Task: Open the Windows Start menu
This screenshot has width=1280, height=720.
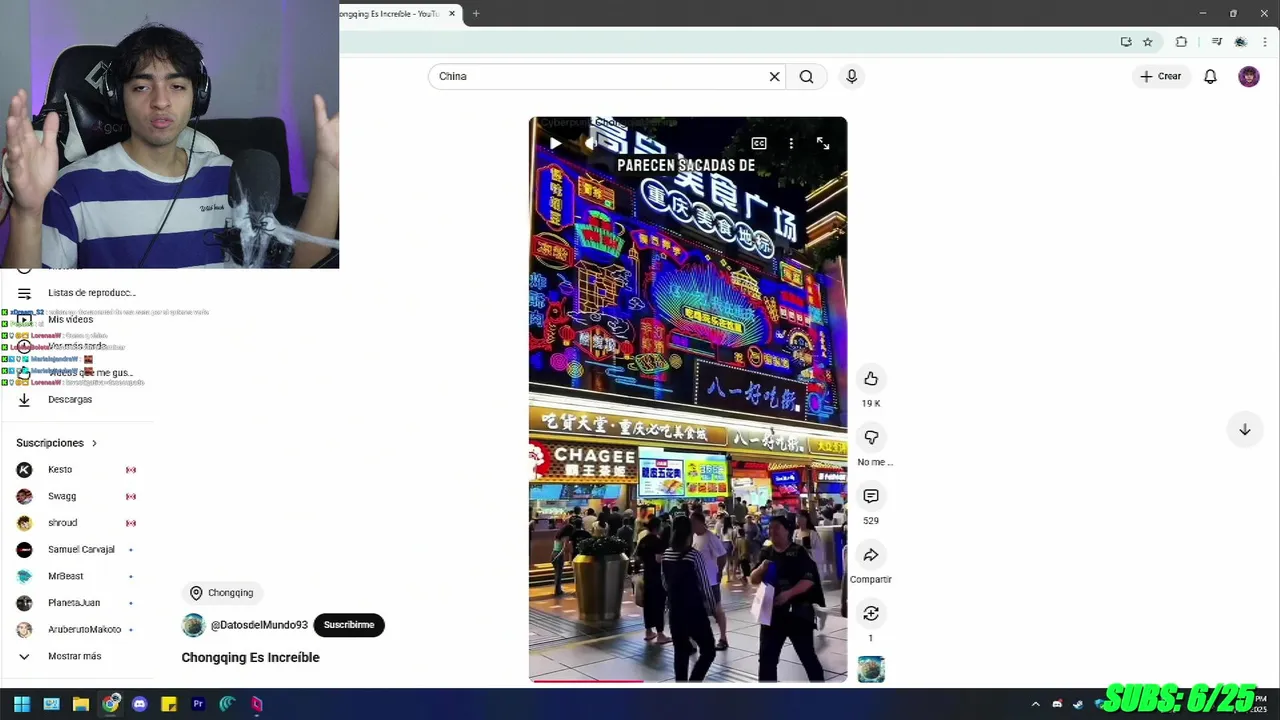Action: [x=22, y=704]
